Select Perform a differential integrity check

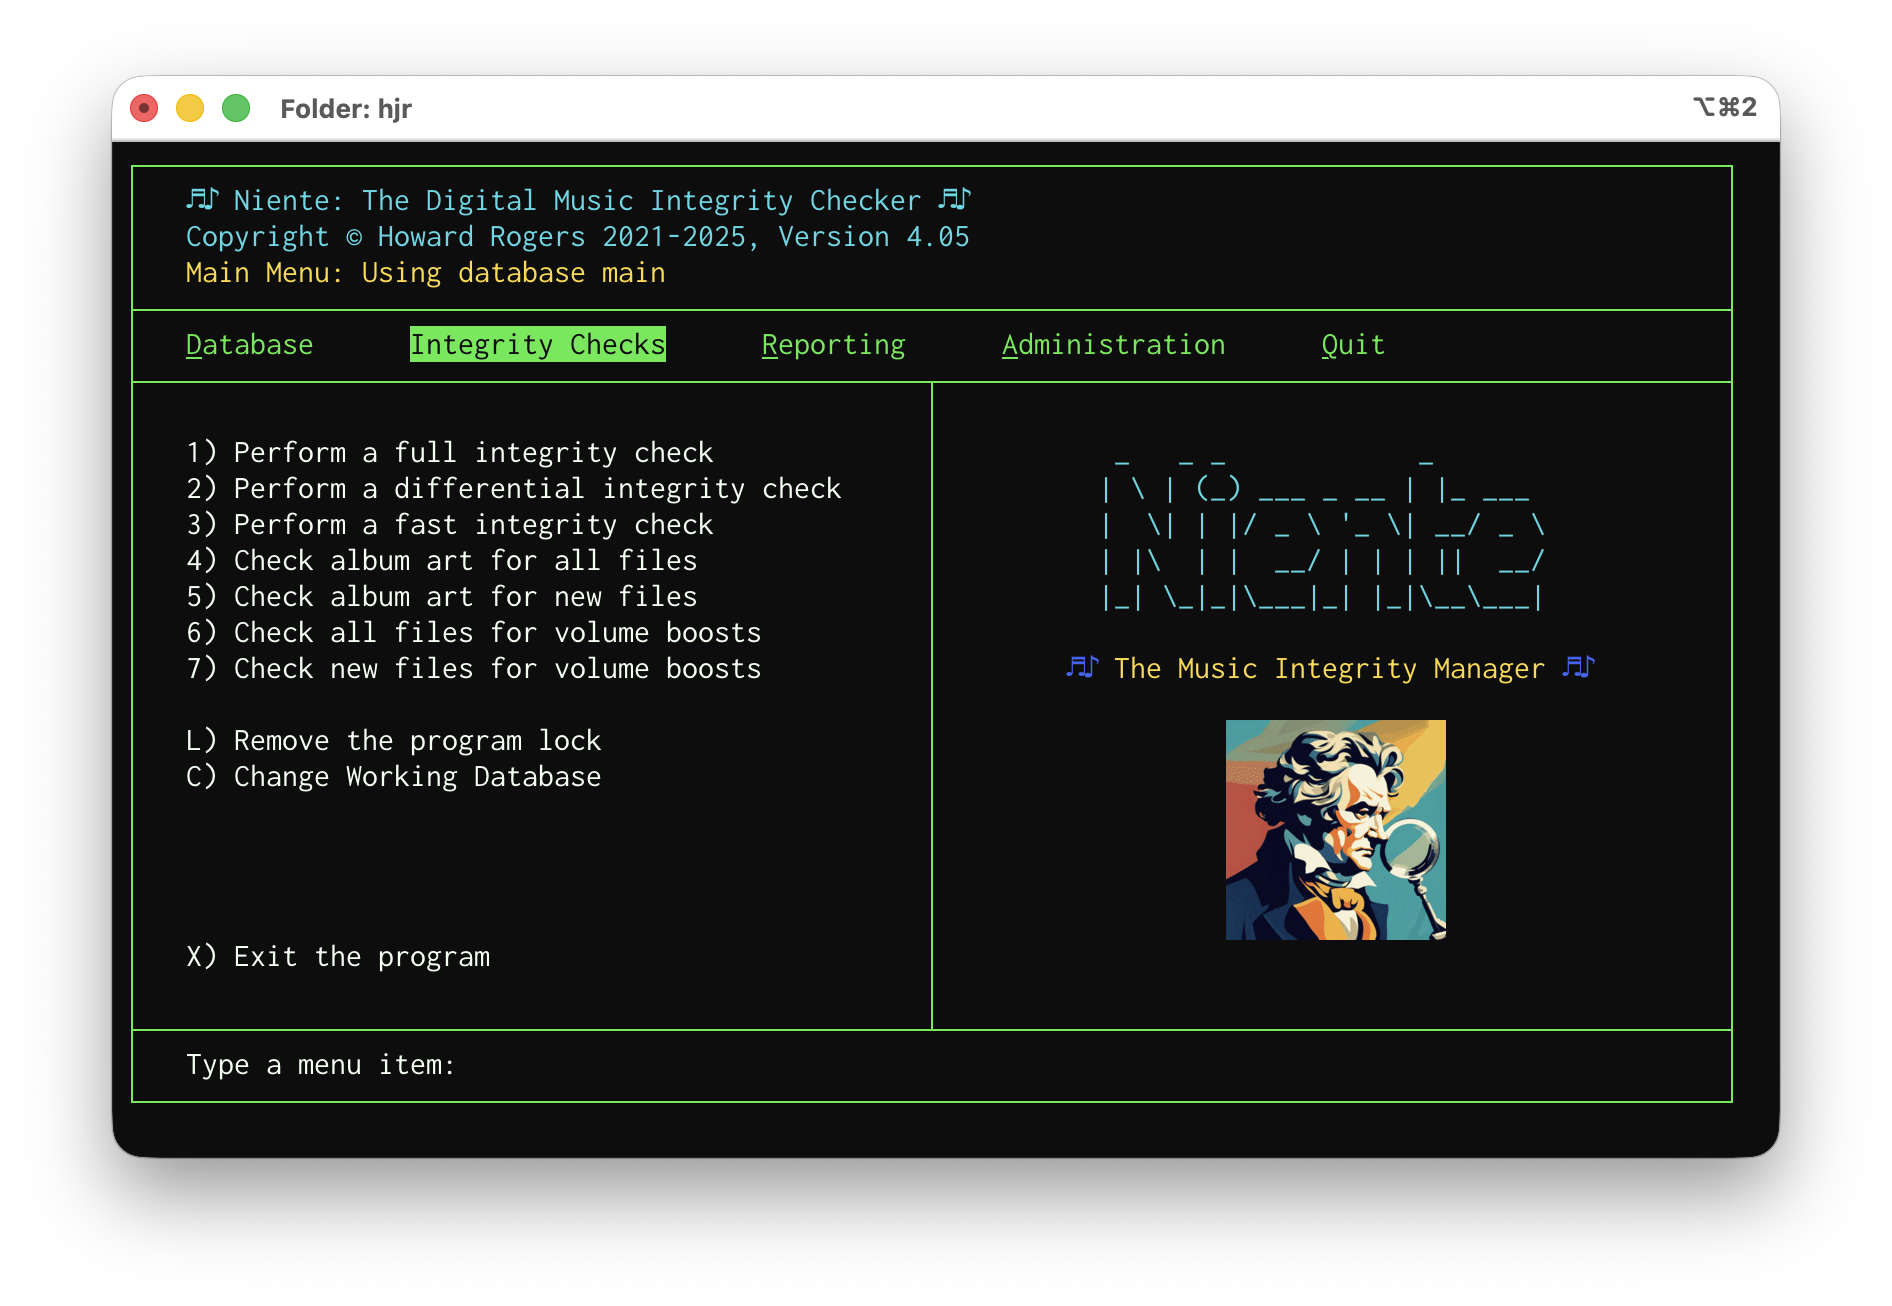click(x=513, y=489)
